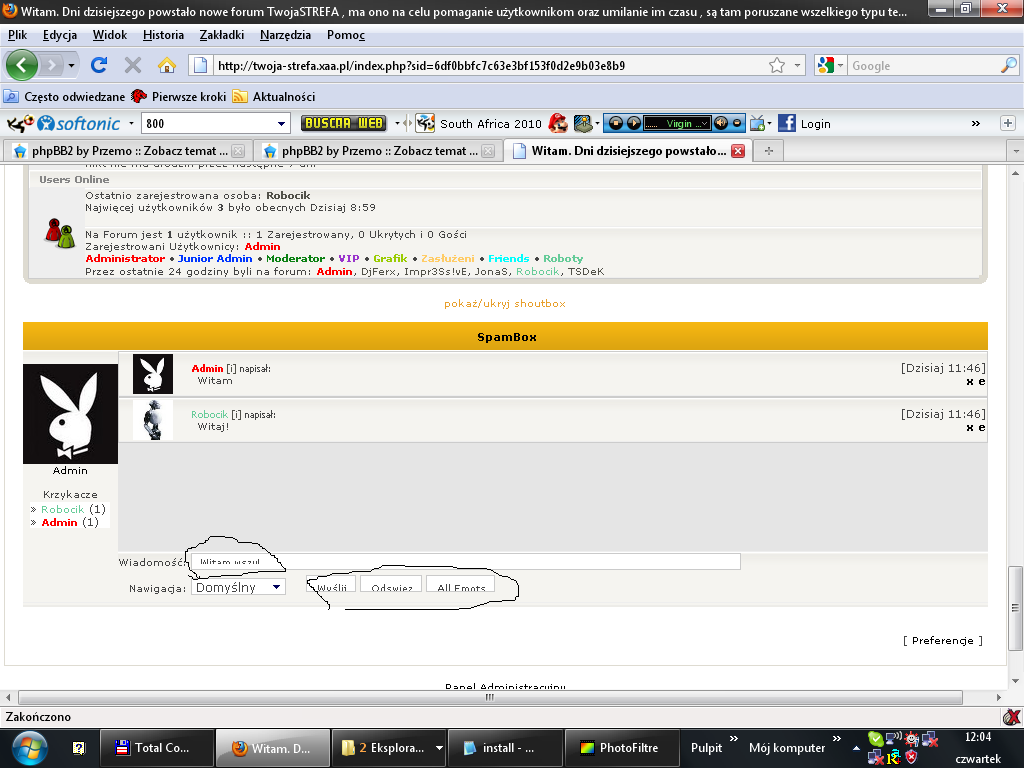The image size is (1024, 768).
Task: Open the Nawigacja Domyślny dropdown
Action: [x=238, y=587]
